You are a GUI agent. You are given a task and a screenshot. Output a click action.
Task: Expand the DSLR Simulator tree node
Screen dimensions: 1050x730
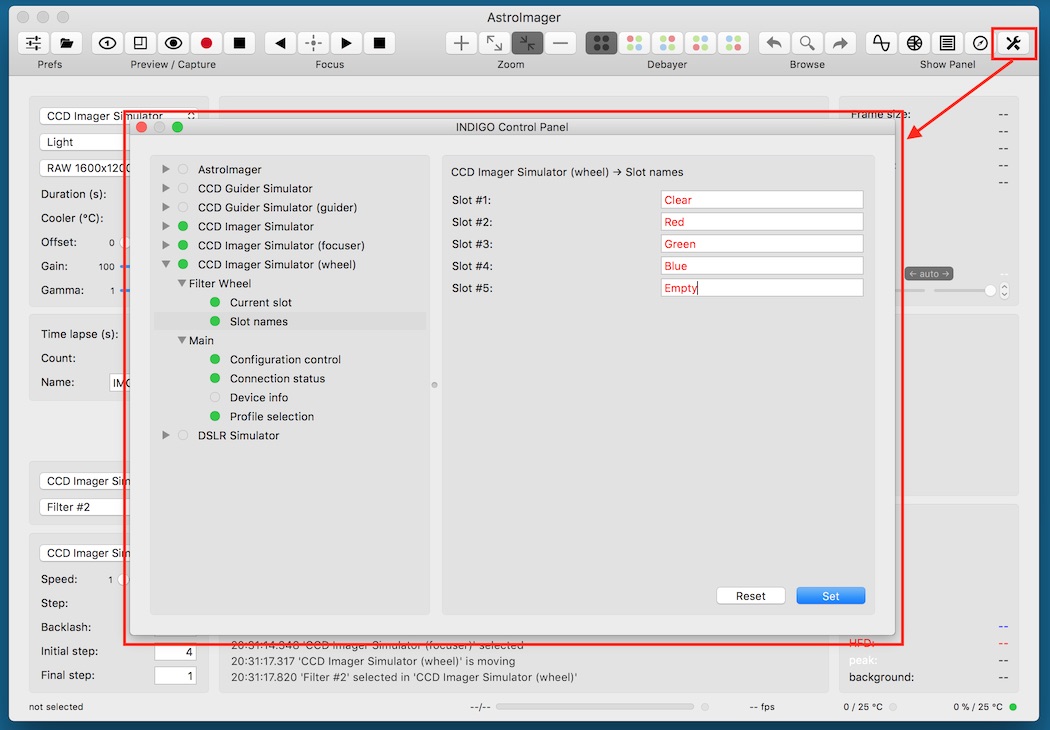[165, 435]
